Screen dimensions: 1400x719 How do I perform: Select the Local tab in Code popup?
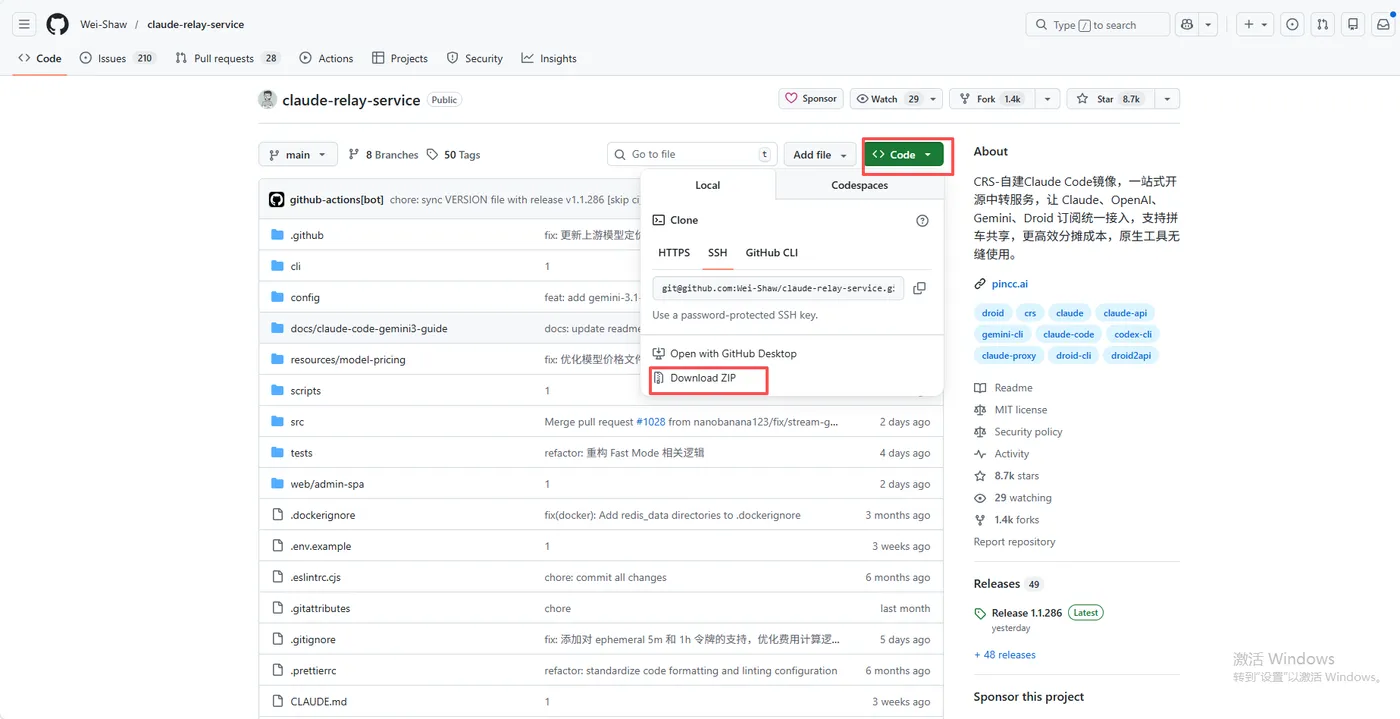[x=708, y=185]
